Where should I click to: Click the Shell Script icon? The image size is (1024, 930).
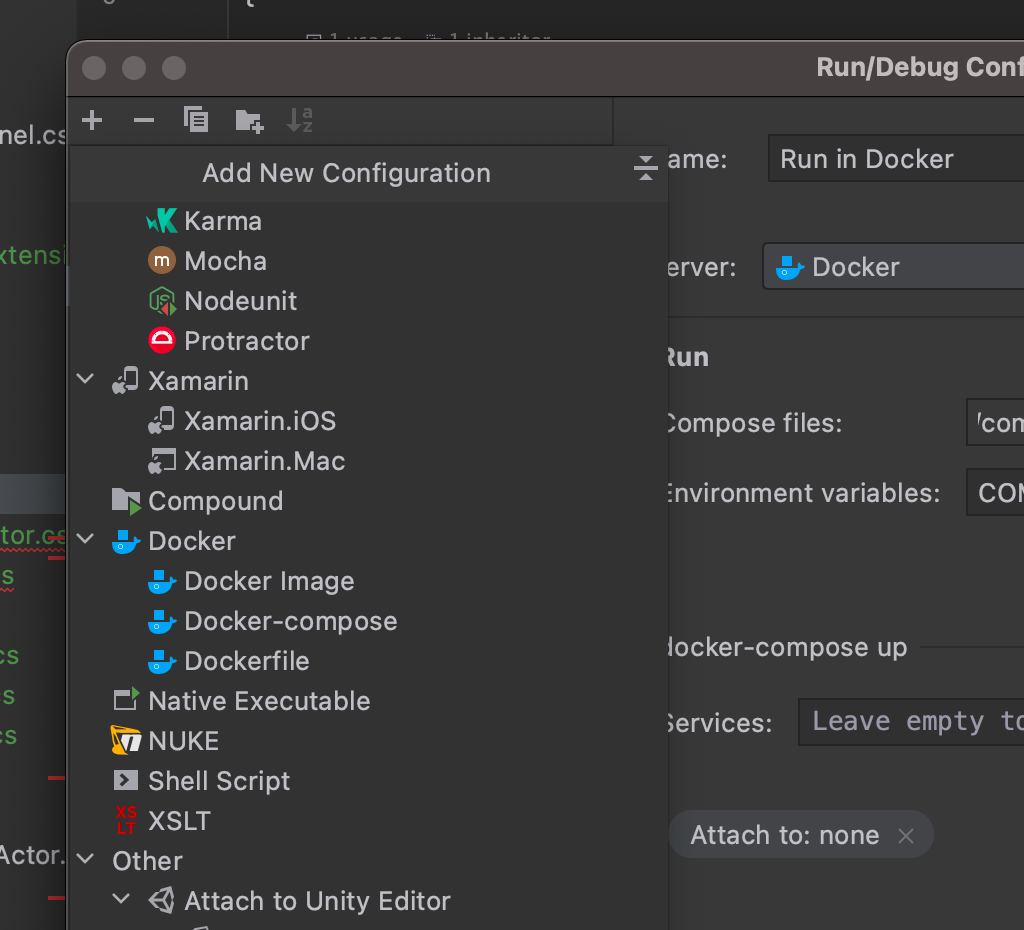click(x=125, y=780)
